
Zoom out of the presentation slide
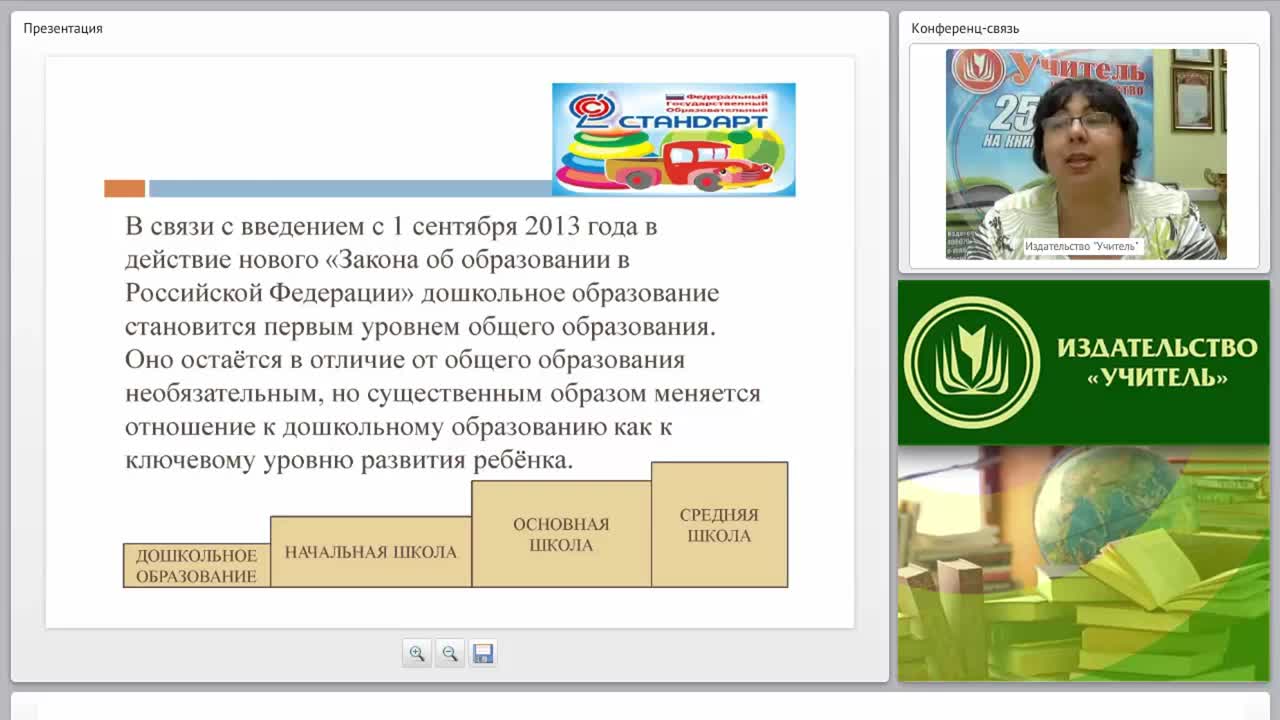[450, 653]
